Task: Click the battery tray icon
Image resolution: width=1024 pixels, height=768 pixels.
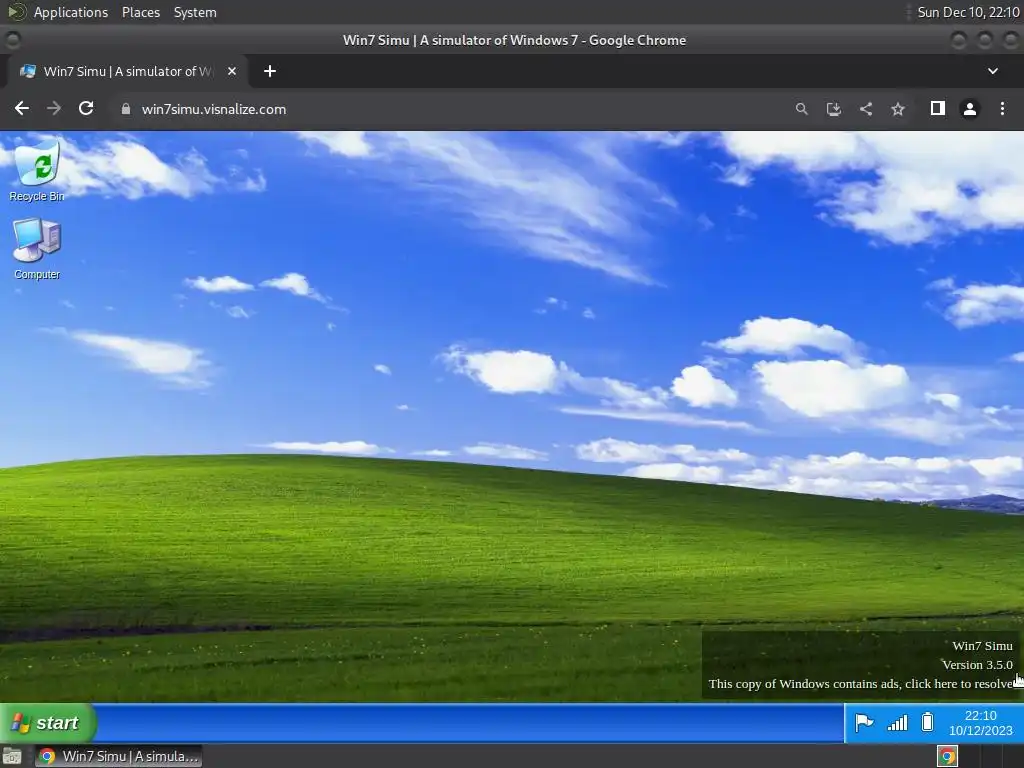Action: click(x=927, y=722)
